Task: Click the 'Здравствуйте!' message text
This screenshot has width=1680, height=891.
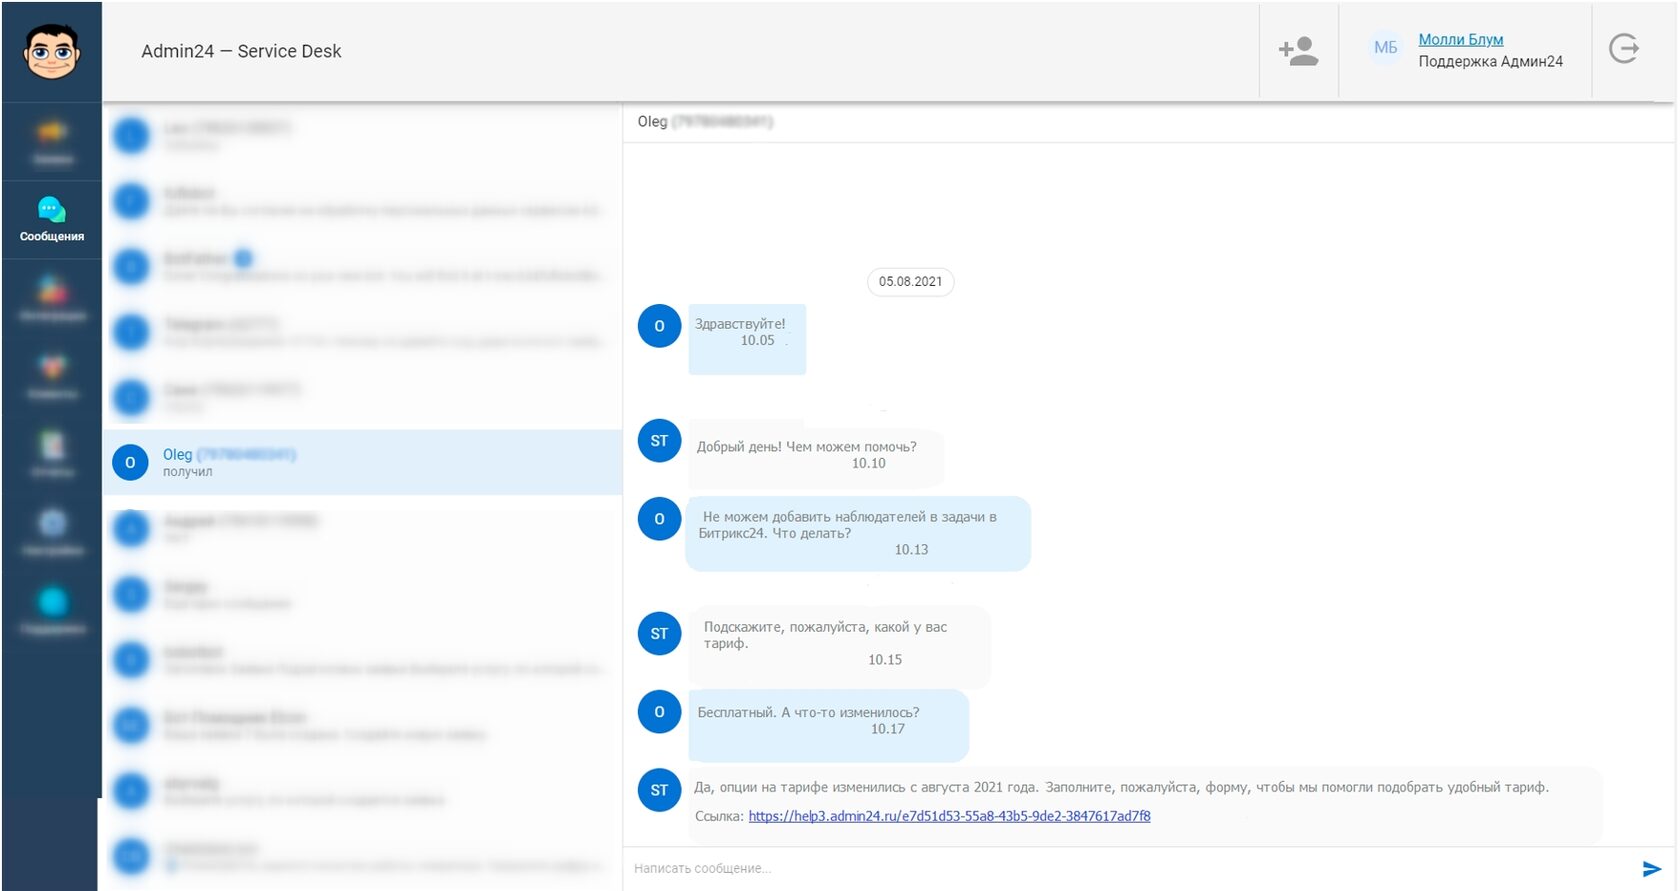Action: 740,324
